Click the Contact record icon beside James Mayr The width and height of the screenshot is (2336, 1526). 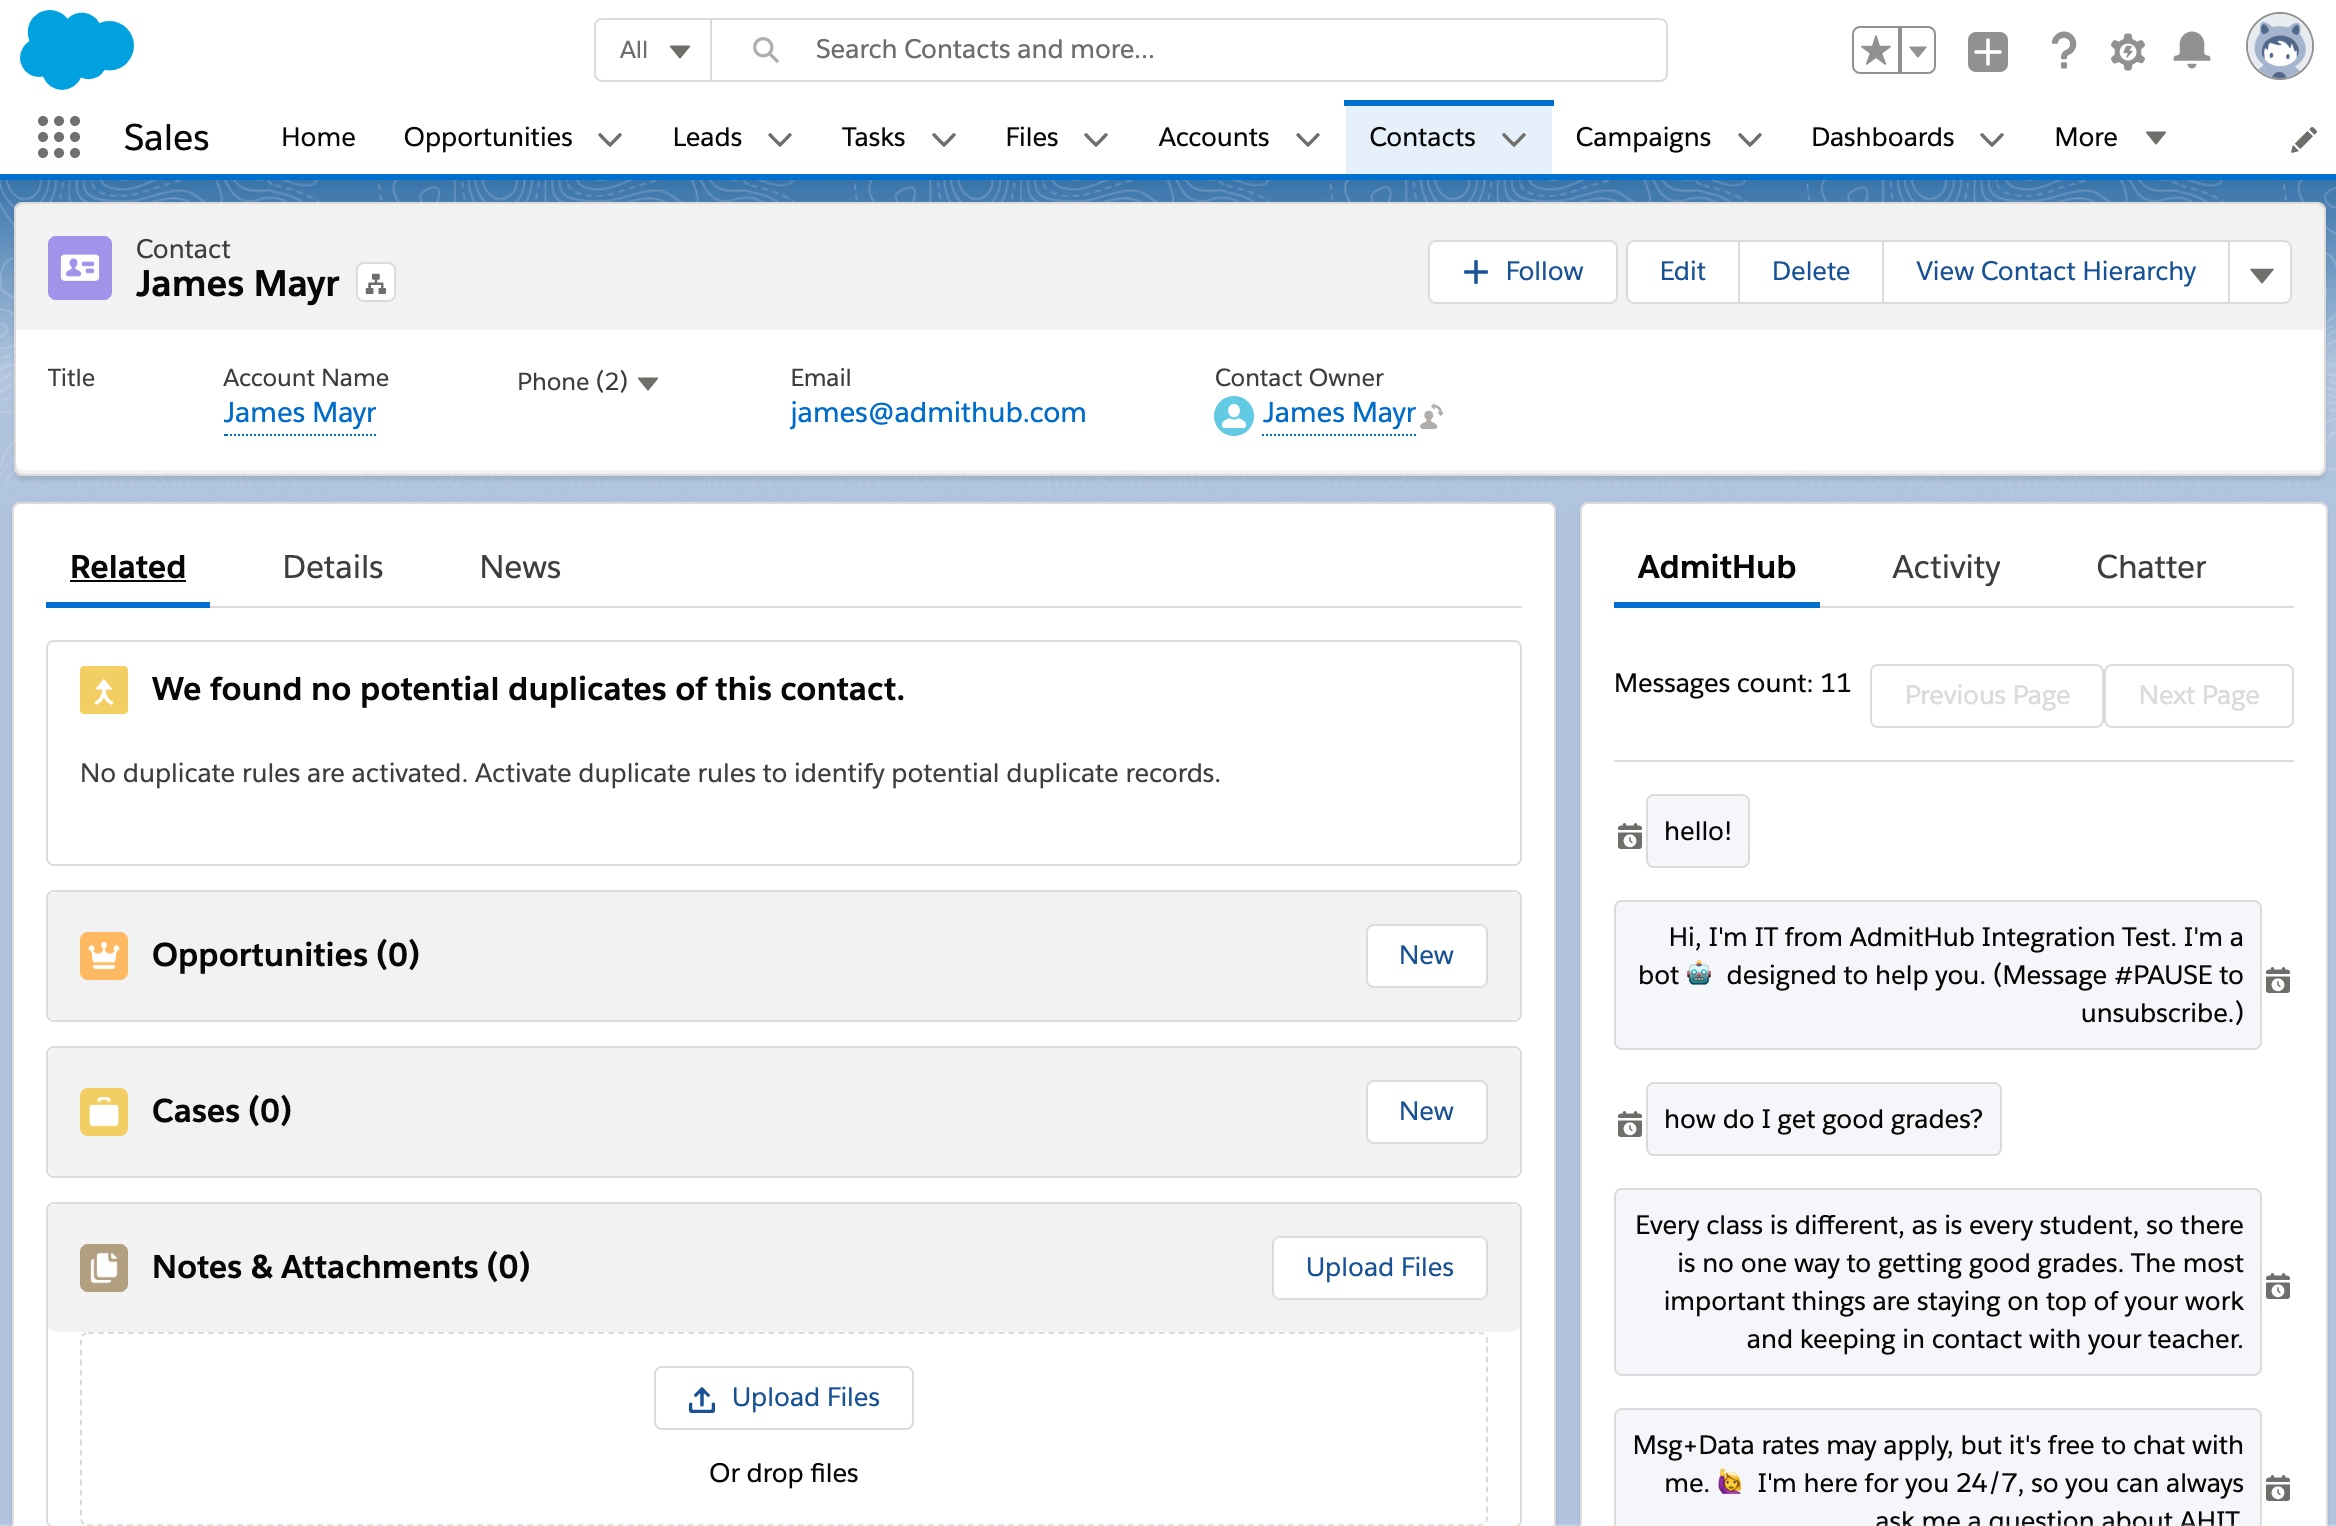(80, 268)
